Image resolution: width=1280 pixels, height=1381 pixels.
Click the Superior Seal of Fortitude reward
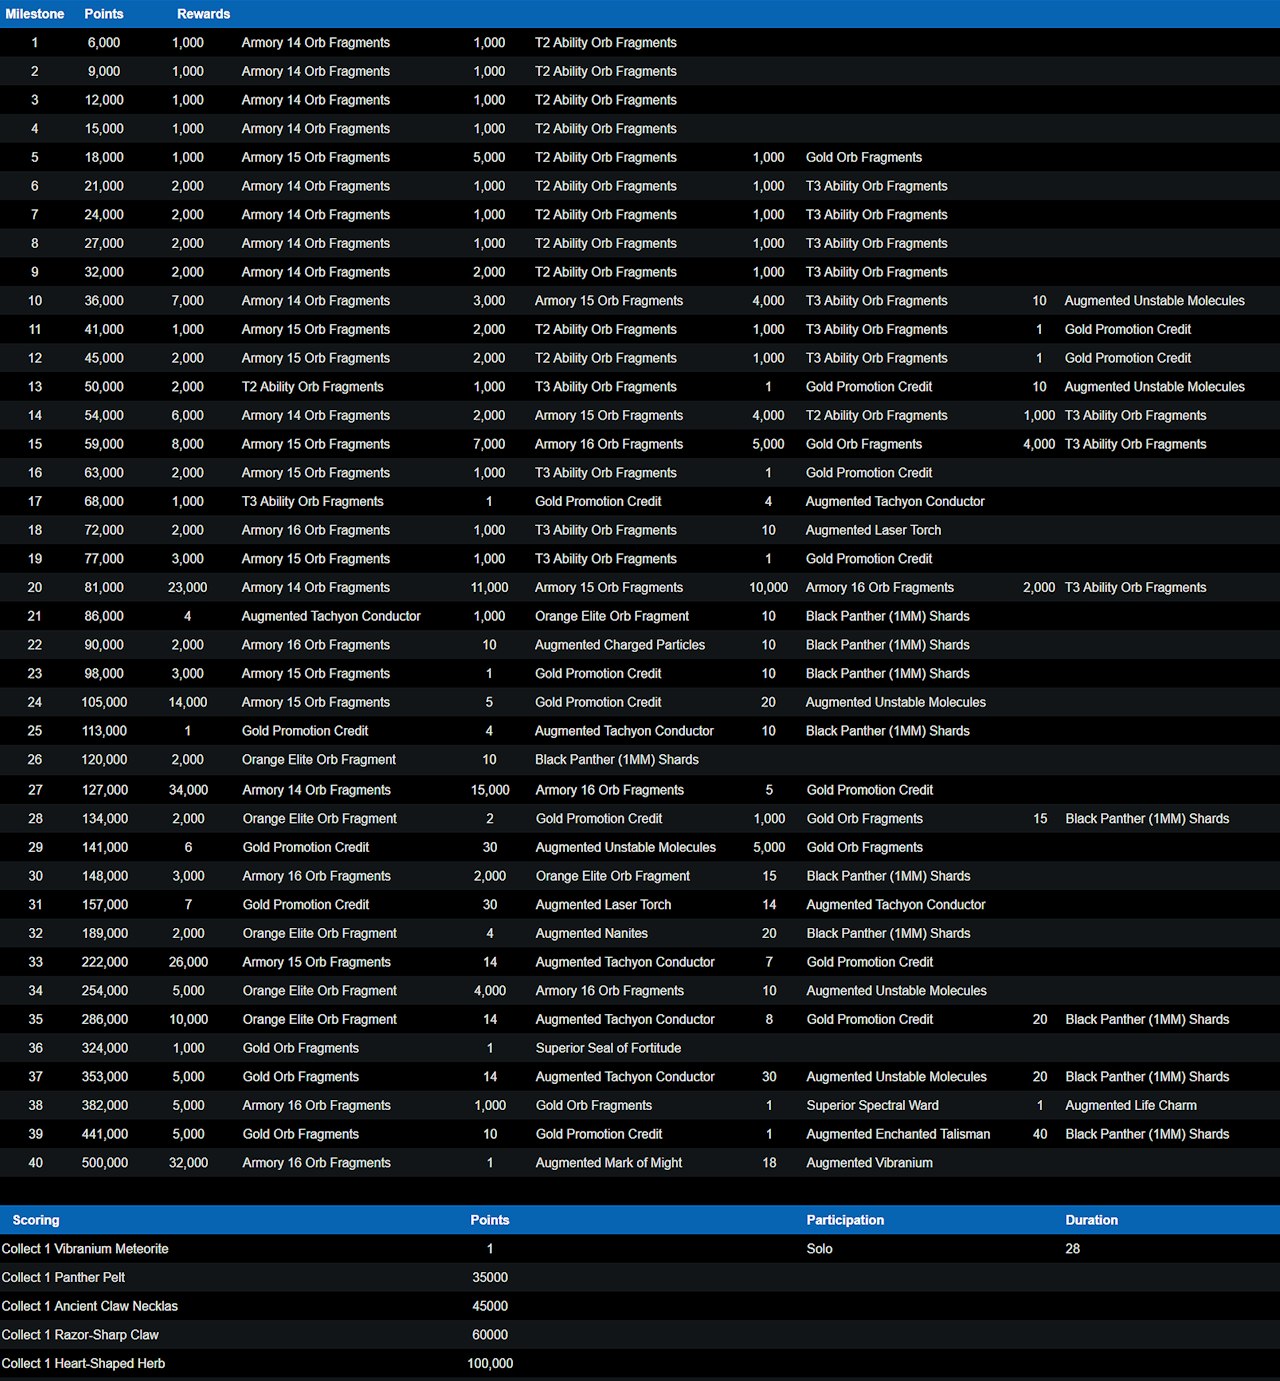[x=608, y=1048]
